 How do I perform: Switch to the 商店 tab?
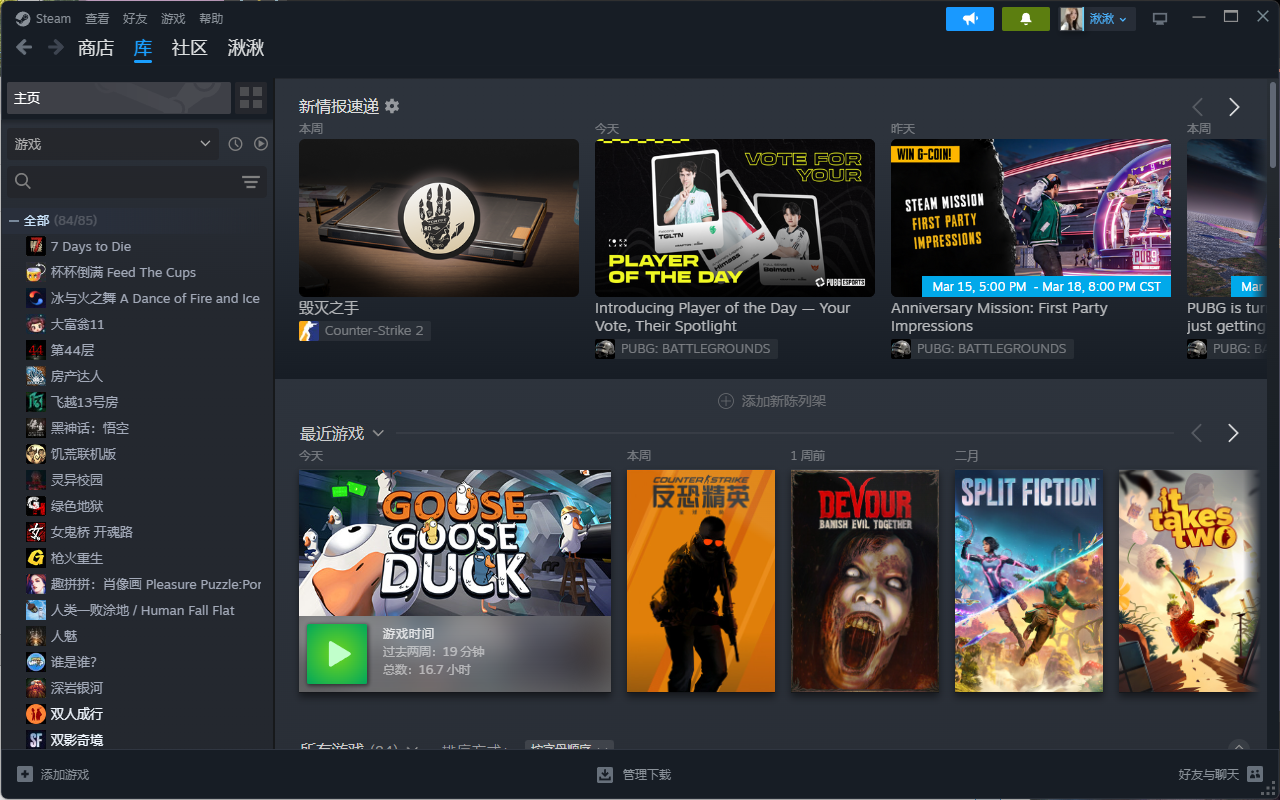click(x=96, y=48)
